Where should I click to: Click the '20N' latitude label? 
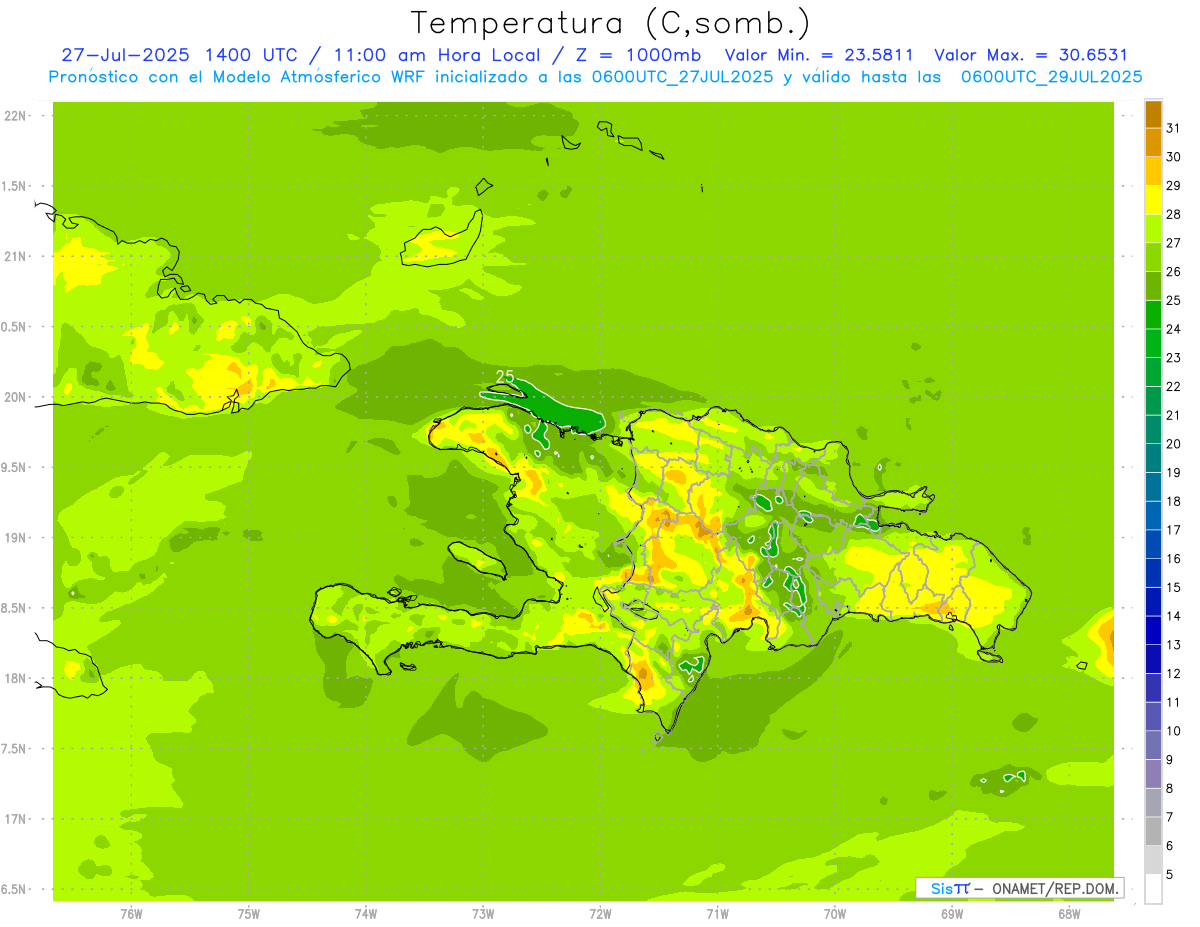[x=15, y=397]
